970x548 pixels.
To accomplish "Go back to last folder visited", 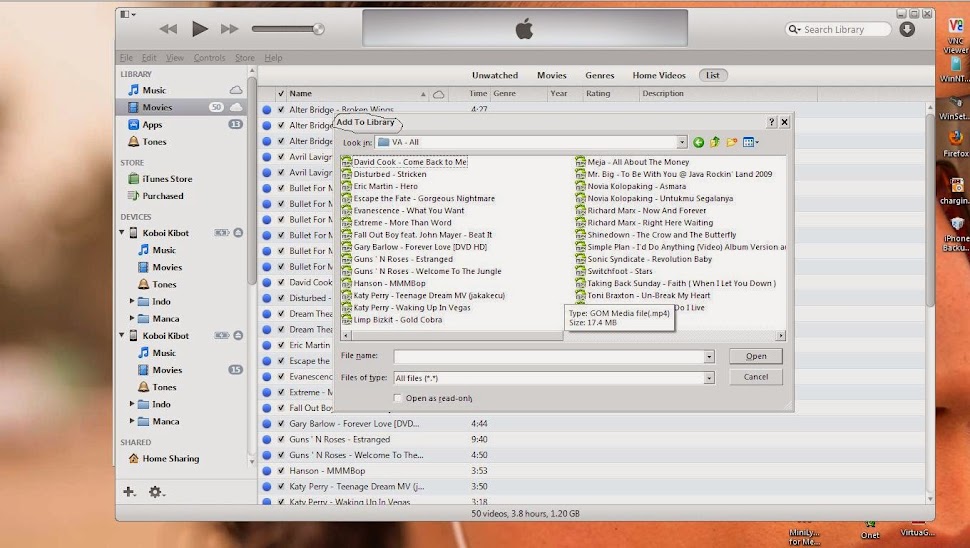I will click(x=698, y=142).
